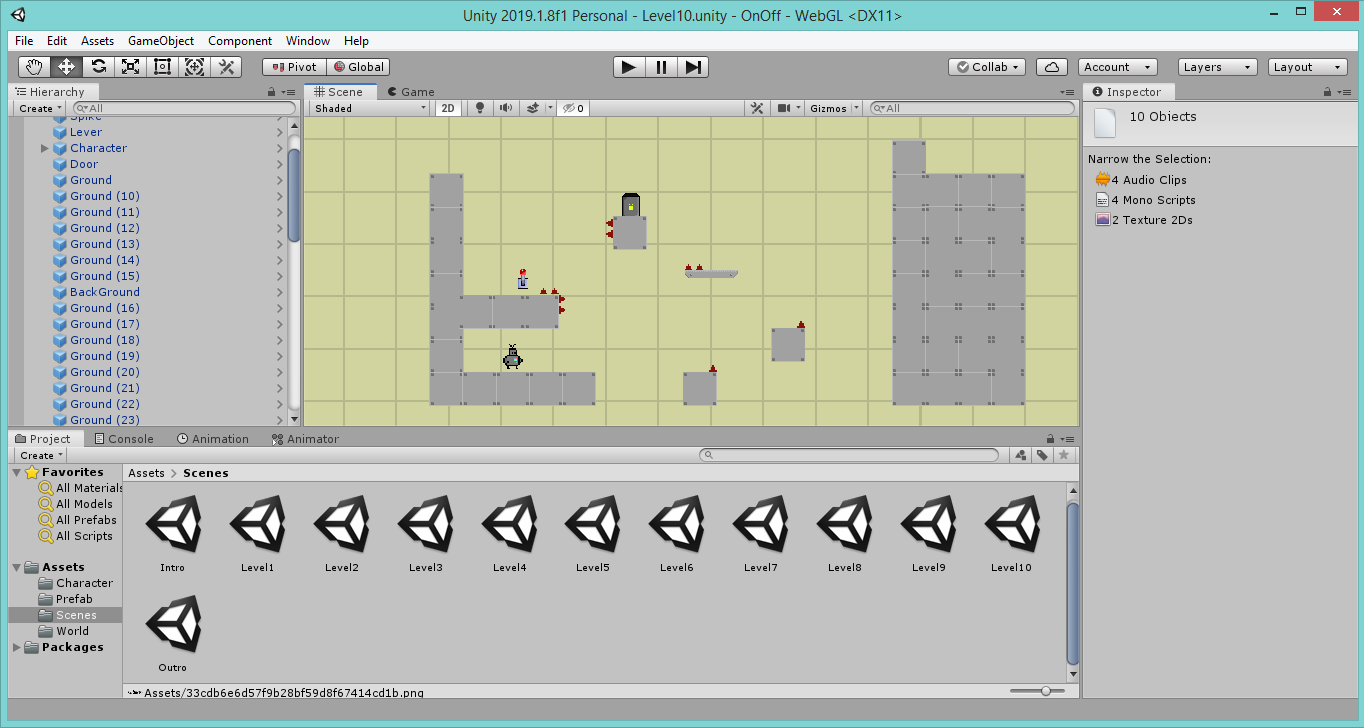
Task: Select the Rotate tool
Action: [98, 67]
